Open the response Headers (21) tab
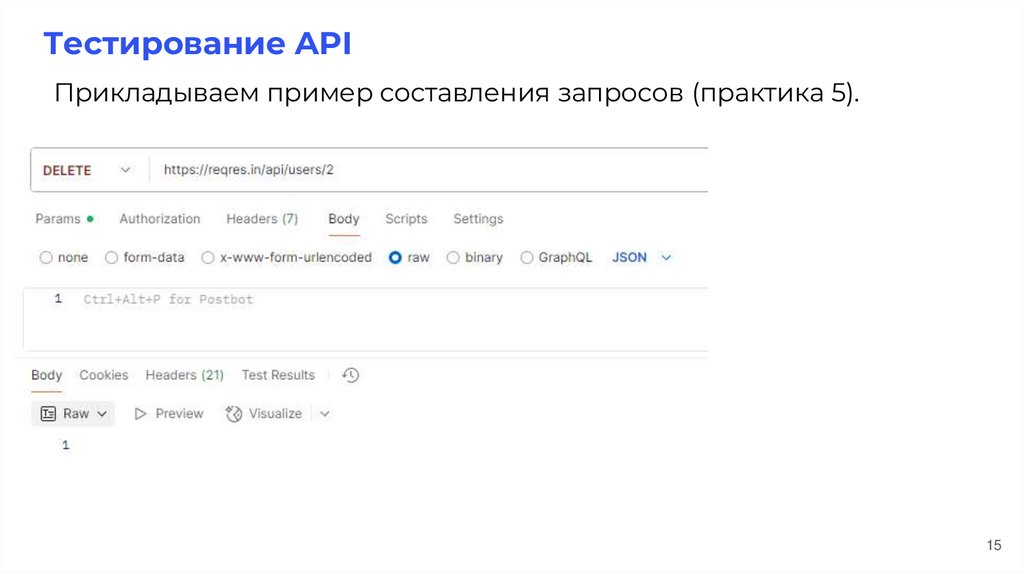 [x=184, y=375]
